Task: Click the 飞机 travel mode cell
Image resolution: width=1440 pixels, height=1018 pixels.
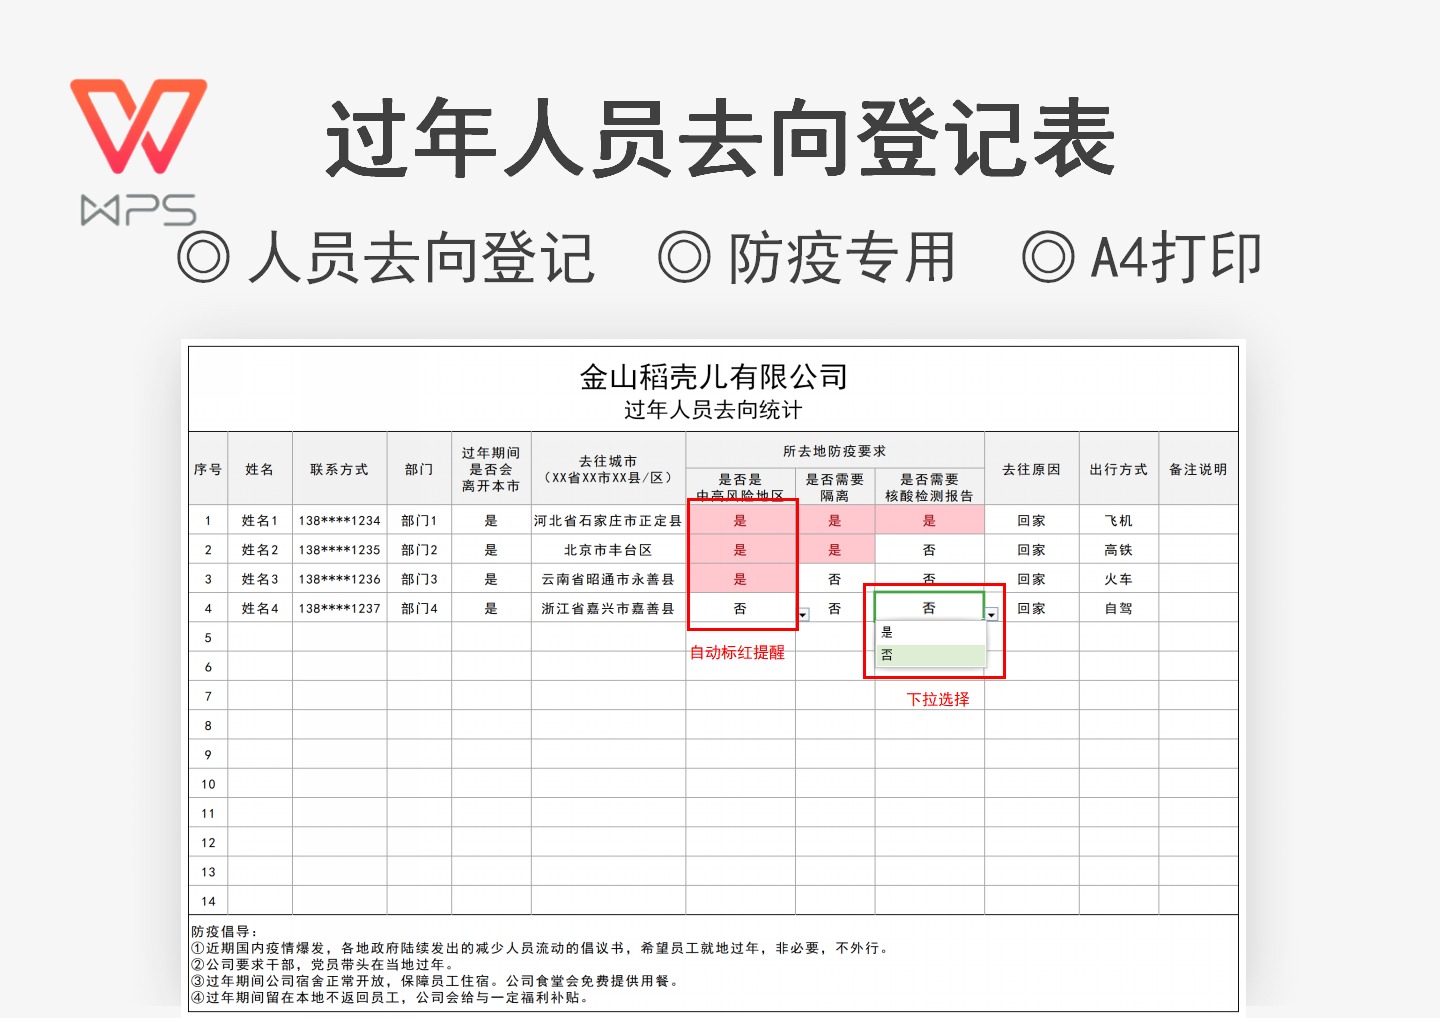Action: pyautogui.click(x=1119, y=520)
